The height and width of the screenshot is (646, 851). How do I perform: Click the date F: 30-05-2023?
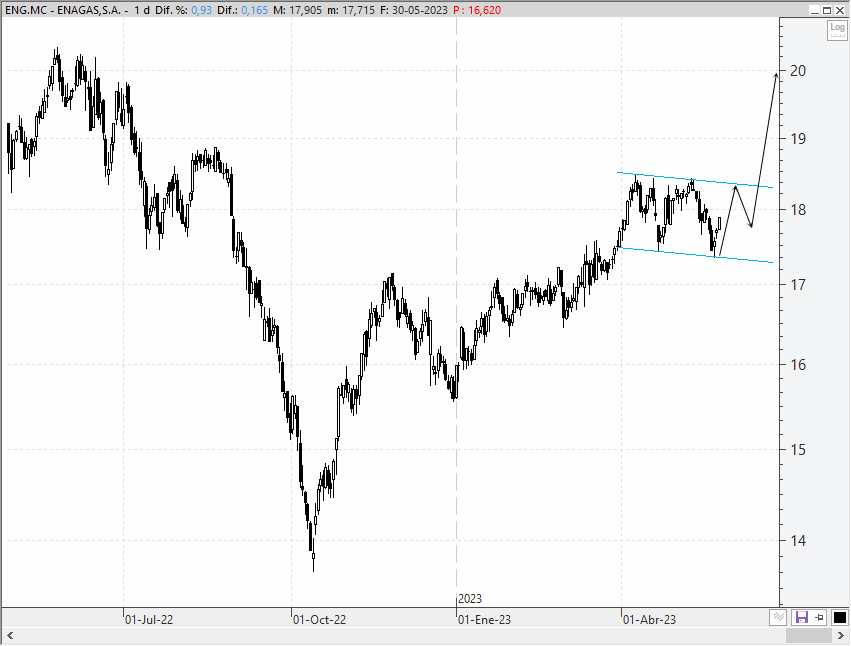(414, 10)
